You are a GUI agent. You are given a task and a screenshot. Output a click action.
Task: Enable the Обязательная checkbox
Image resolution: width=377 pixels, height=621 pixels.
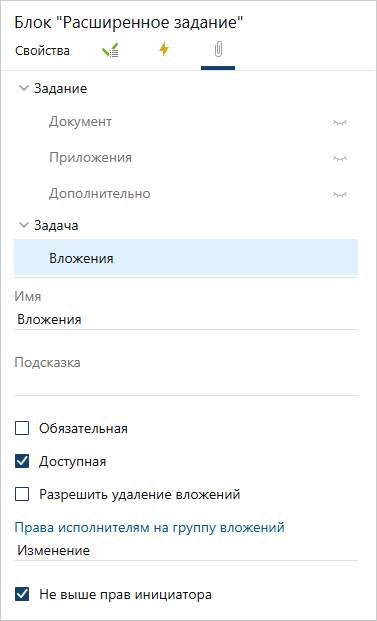(22, 429)
